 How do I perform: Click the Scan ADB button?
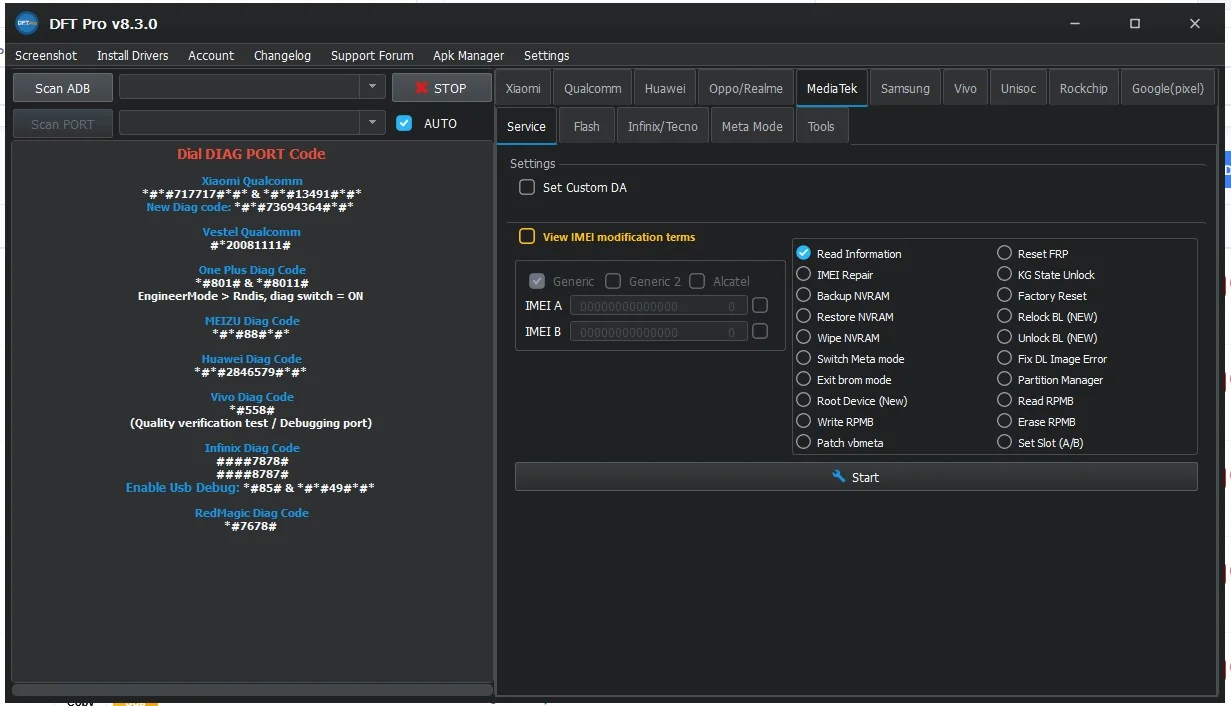(62, 88)
